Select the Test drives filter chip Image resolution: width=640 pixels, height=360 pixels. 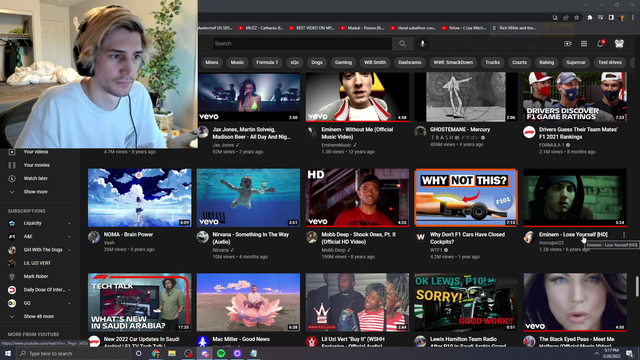(610, 62)
